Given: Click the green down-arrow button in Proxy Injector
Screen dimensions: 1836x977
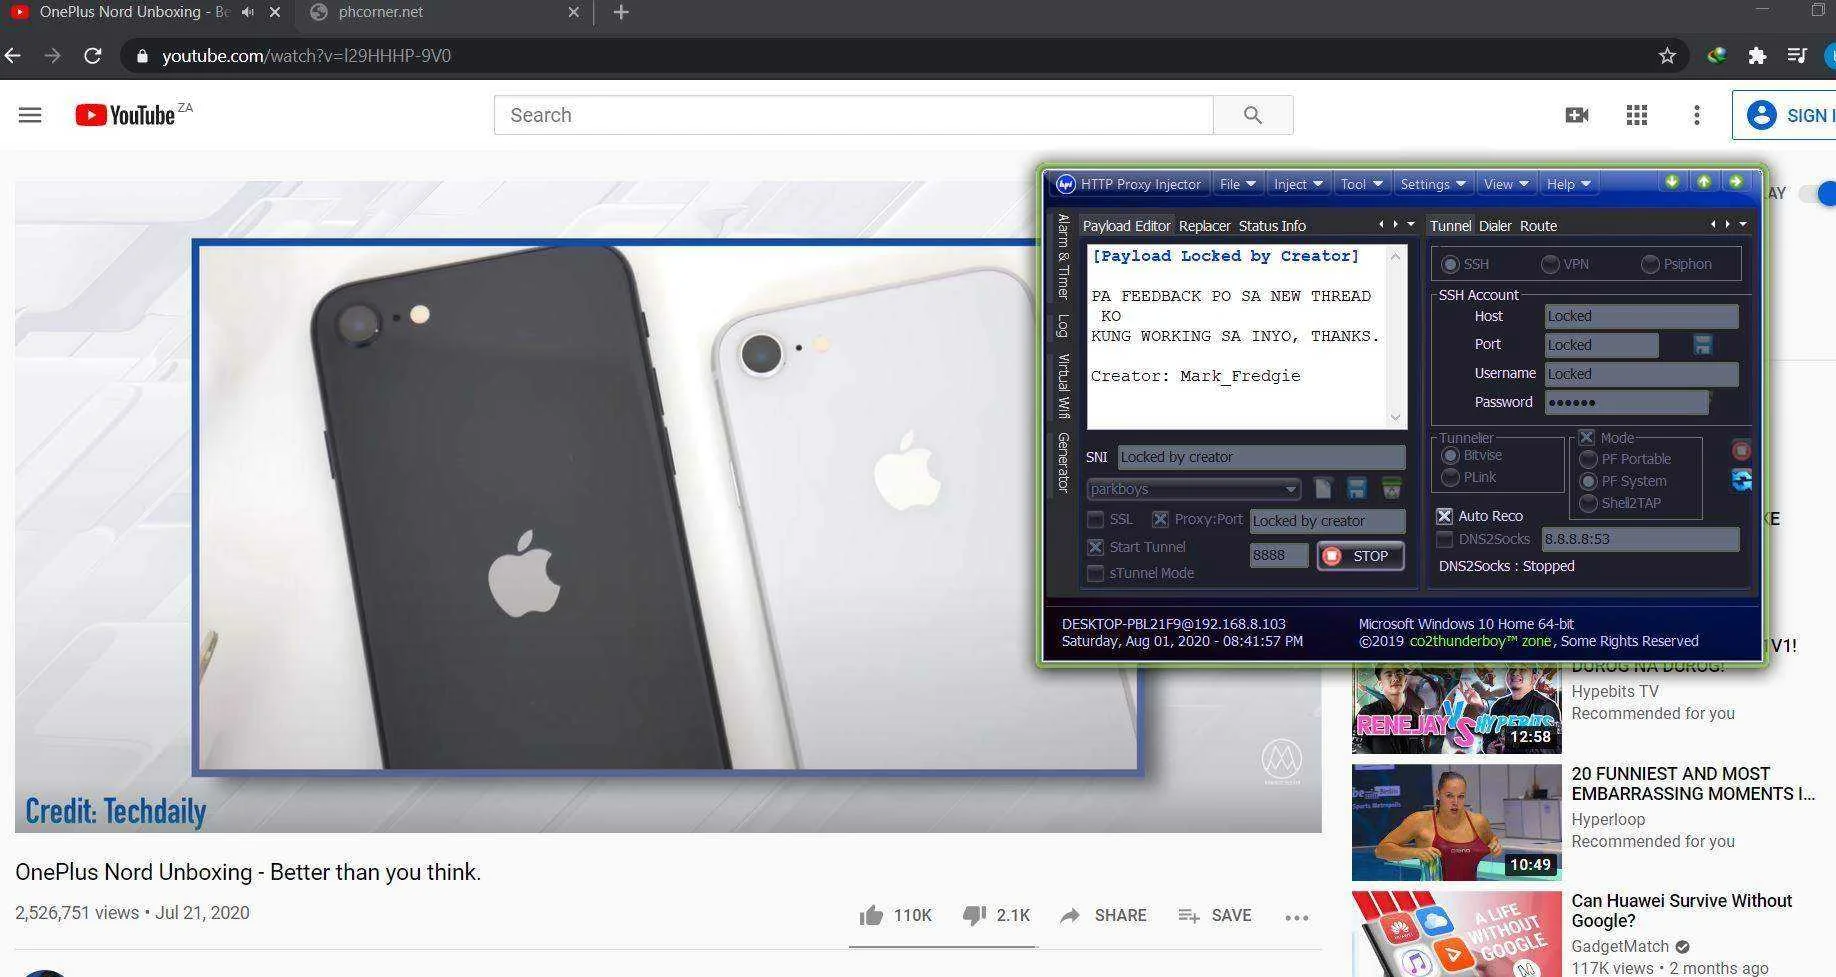Looking at the screenshot, I should (1671, 182).
